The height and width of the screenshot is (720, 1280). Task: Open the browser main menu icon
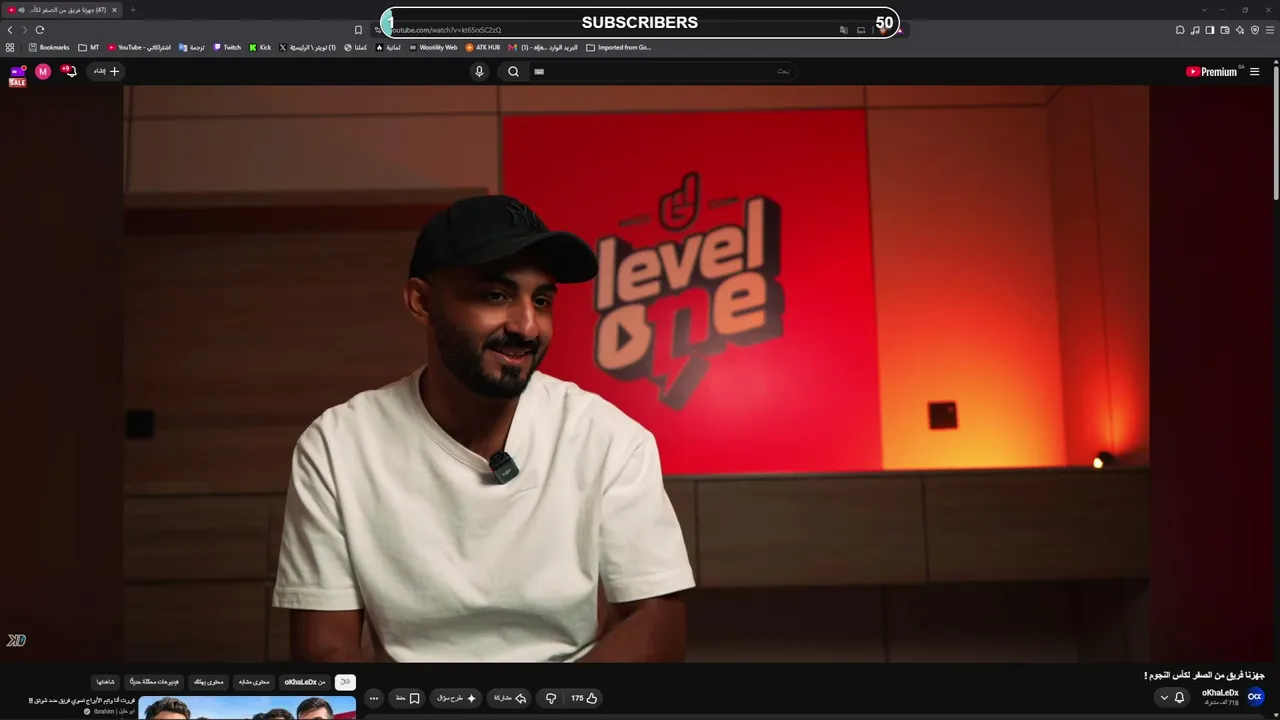click(x=1270, y=30)
